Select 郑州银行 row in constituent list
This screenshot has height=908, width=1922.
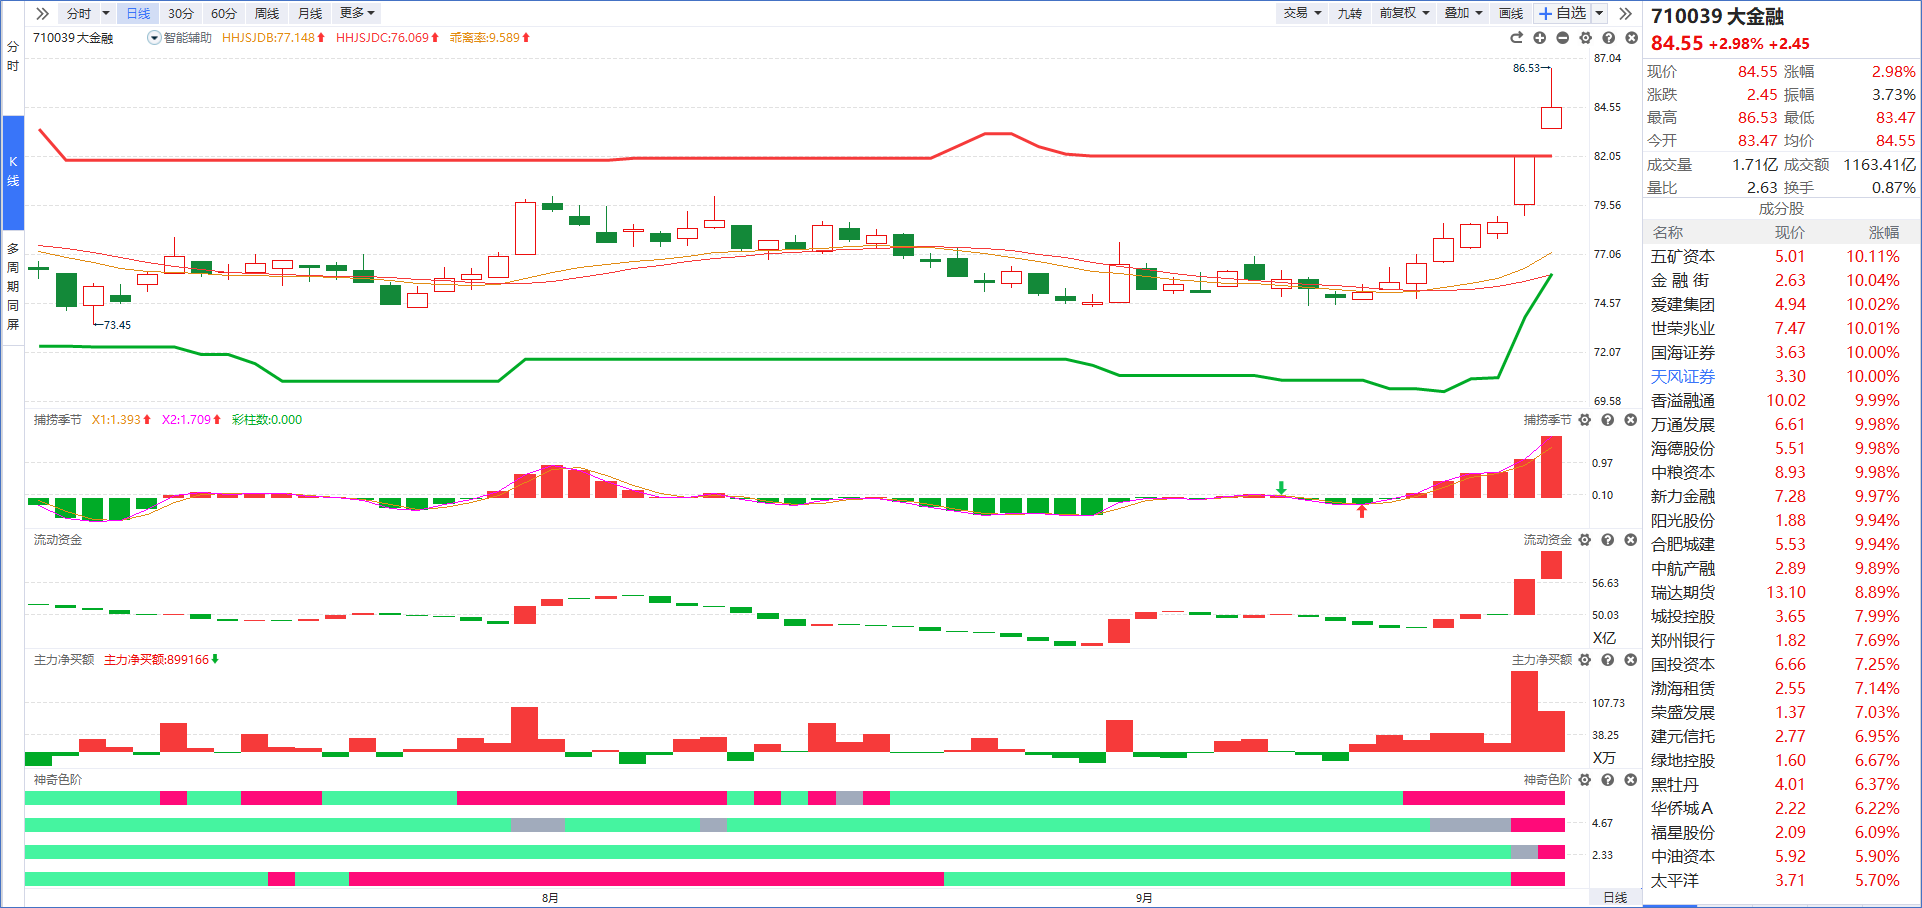[1781, 640]
